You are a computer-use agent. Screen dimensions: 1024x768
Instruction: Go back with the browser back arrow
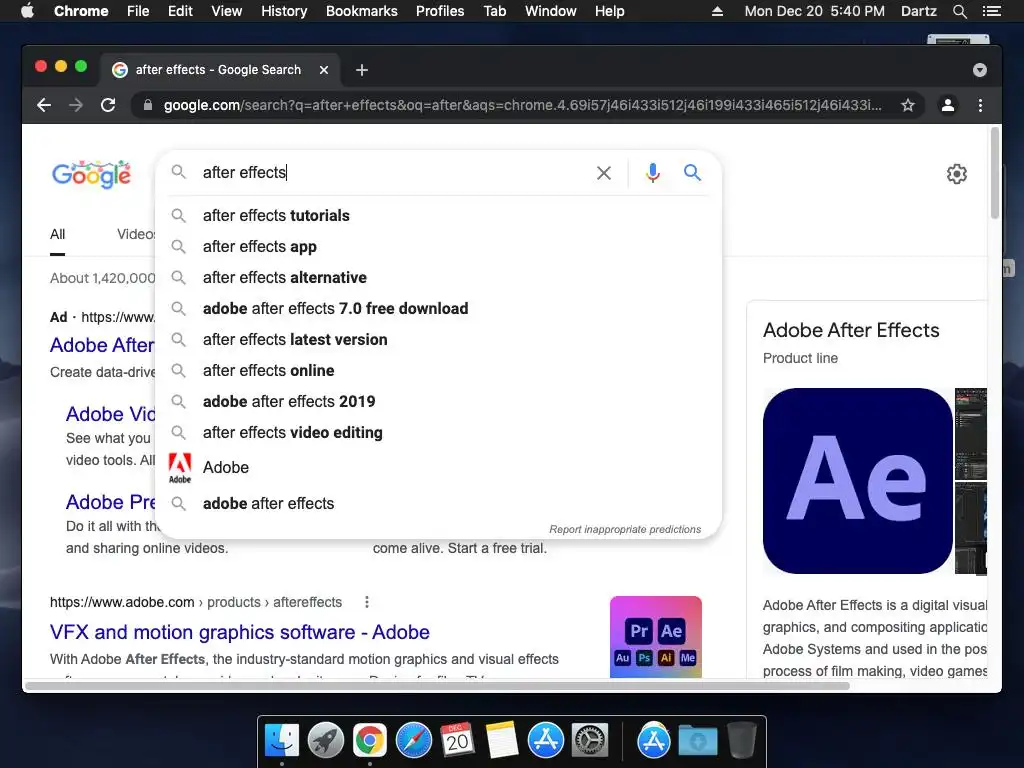44,105
